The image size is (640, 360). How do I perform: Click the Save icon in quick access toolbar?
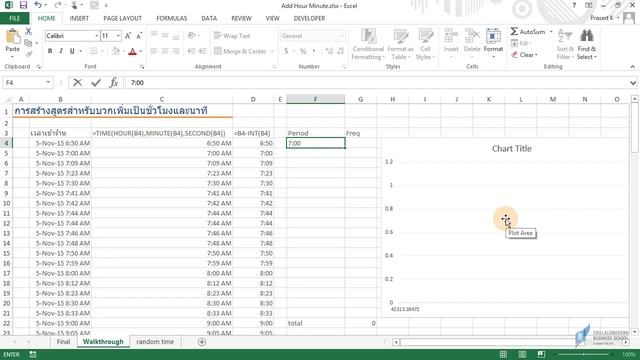point(23,5)
